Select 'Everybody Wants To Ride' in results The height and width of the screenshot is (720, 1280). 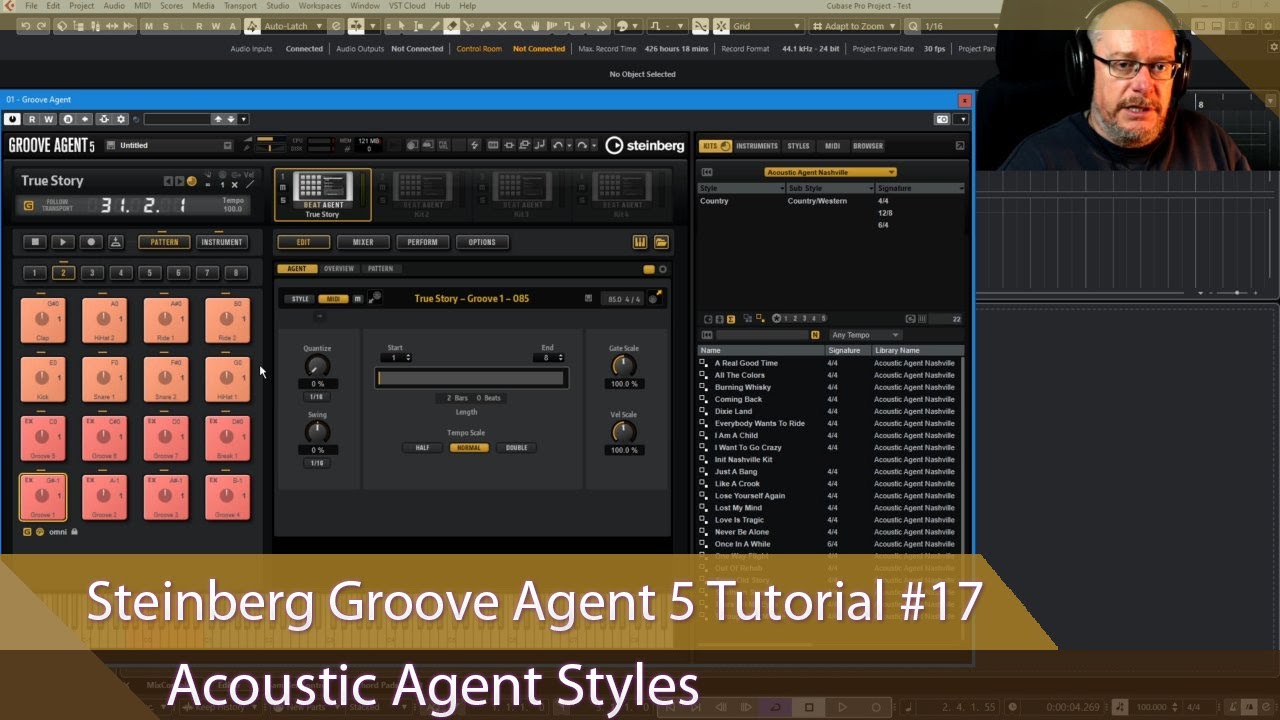(x=760, y=423)
